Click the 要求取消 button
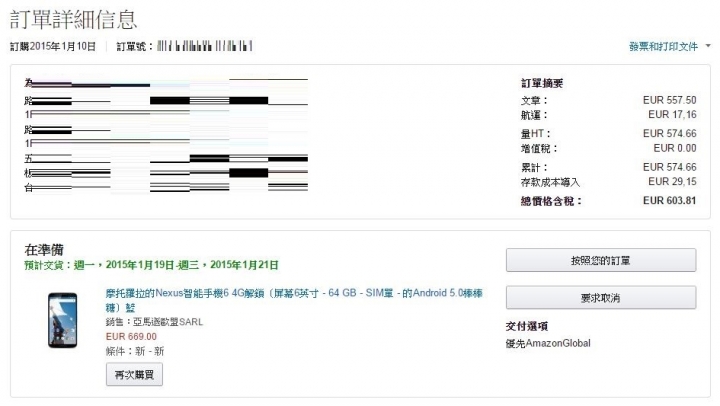Screen dimensions: 720x406 [x=601, y=298]
